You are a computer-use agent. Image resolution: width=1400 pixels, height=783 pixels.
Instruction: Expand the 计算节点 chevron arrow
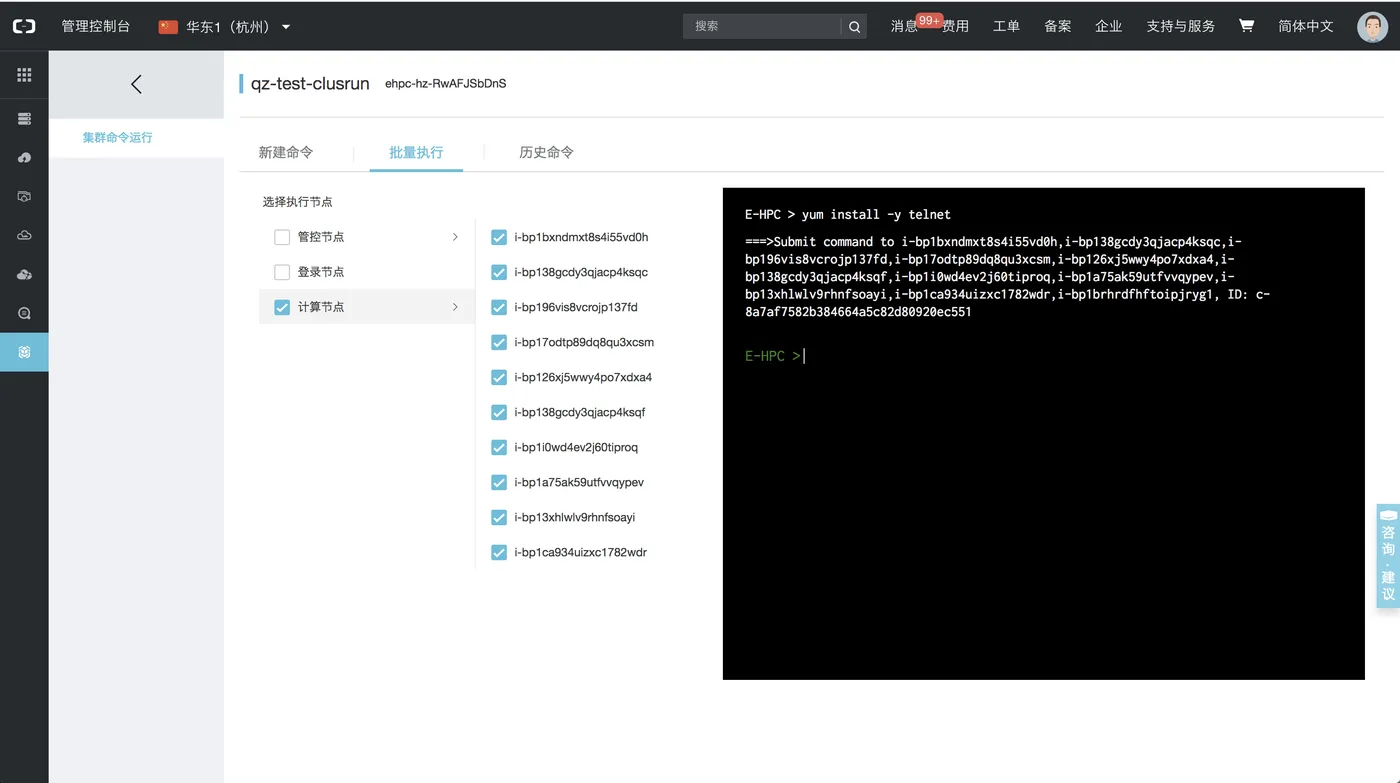(455, 307)
